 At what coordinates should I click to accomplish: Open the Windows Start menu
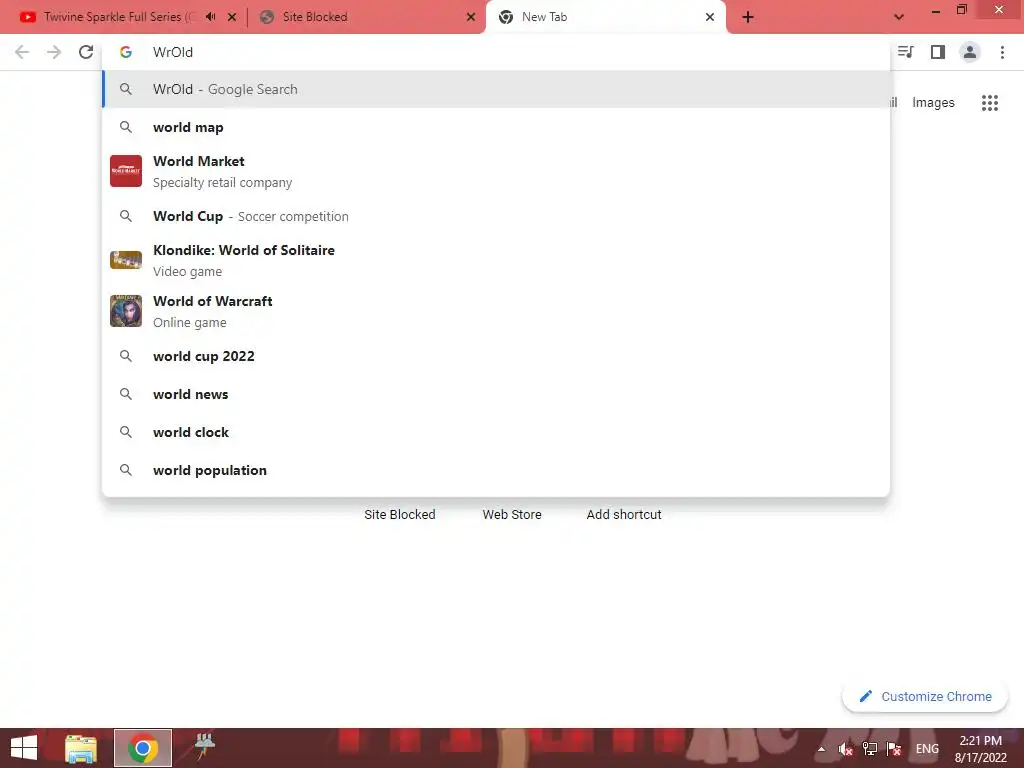(x=24, y=748)
